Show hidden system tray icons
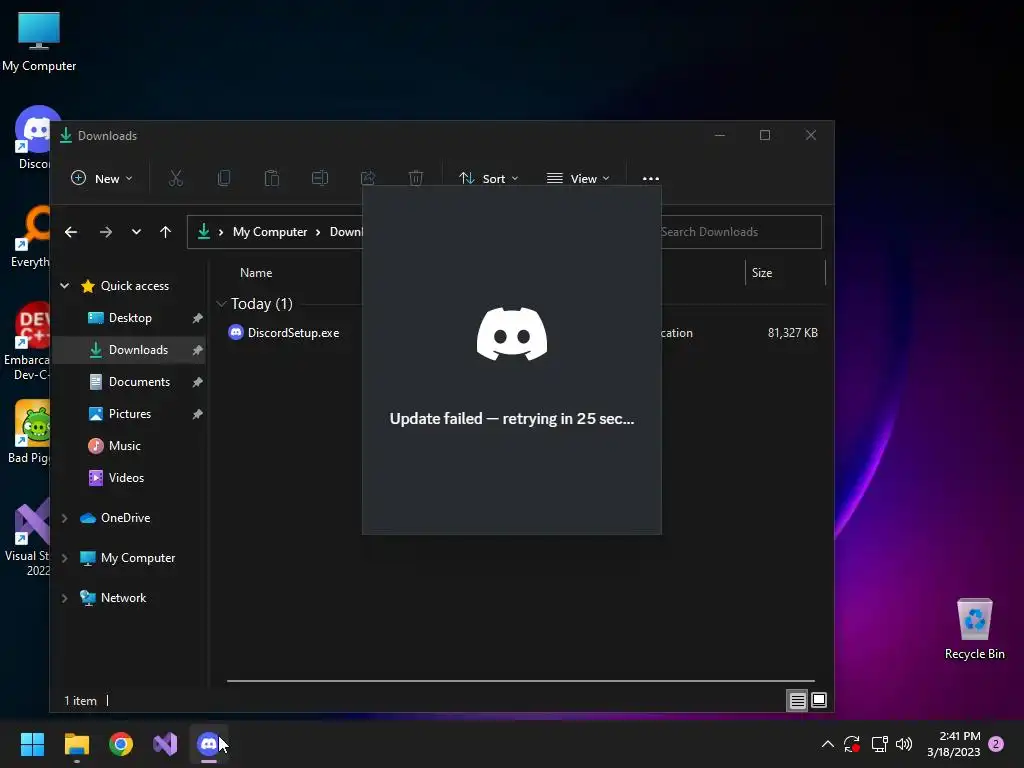Image resolution: width=1024 pixels, height=768 pixels. pyautogui.click(x=827, y=744)
